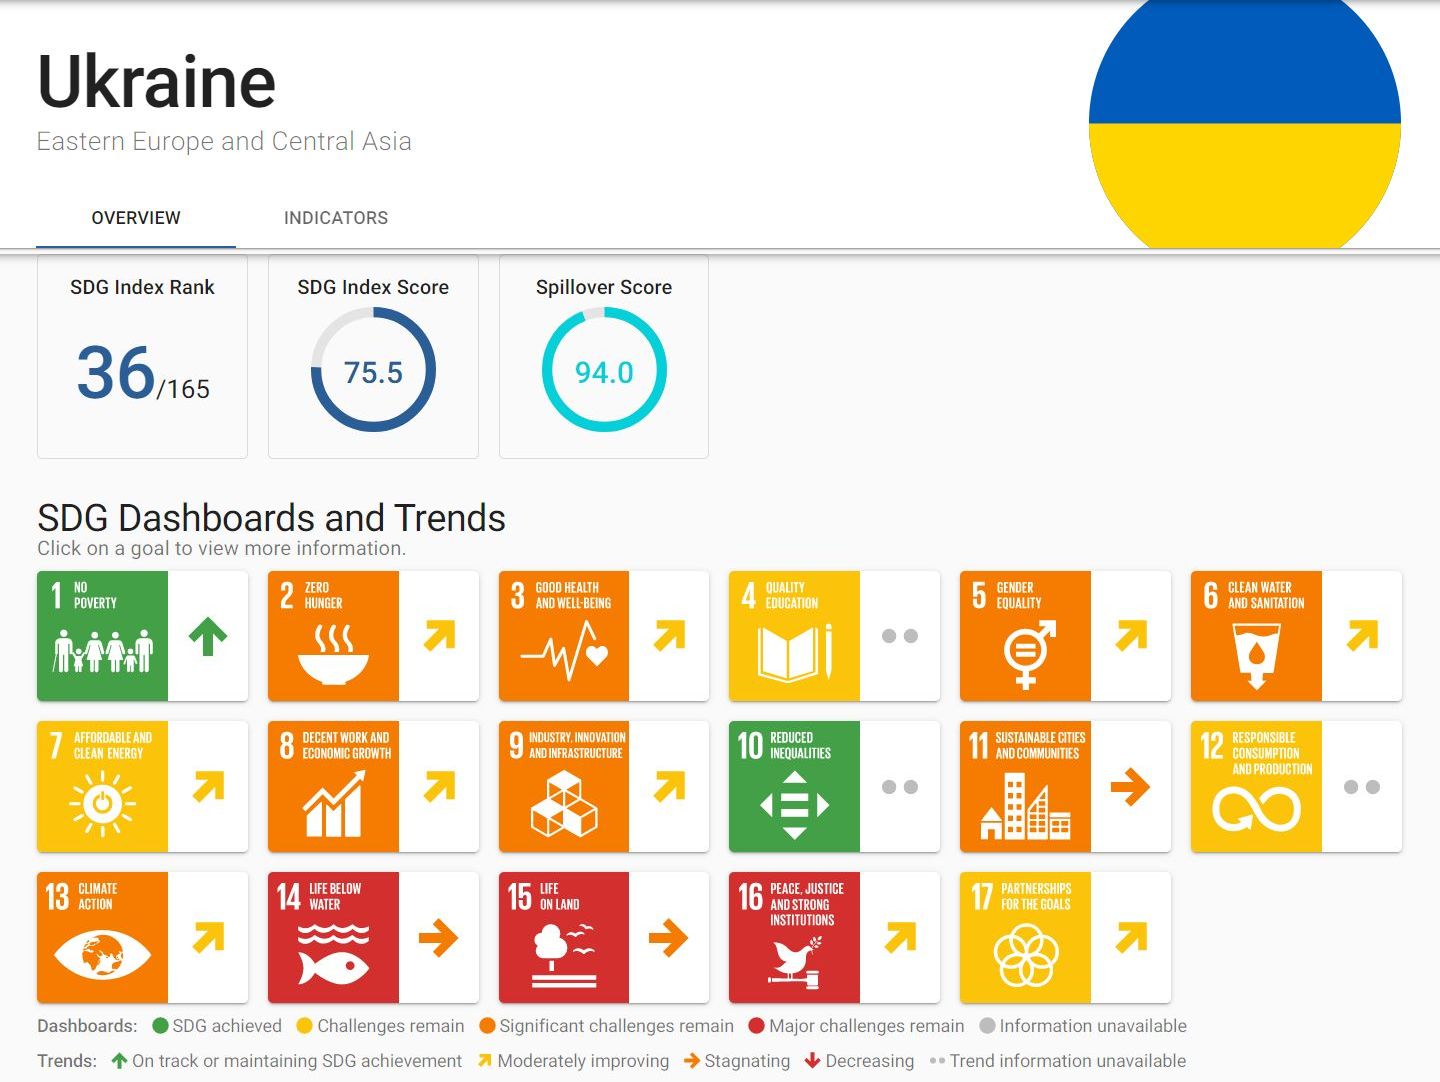The image size is (1440, 1082).
Task: Click the Ukraine flag image
Action: click(x=1244, y=123)
